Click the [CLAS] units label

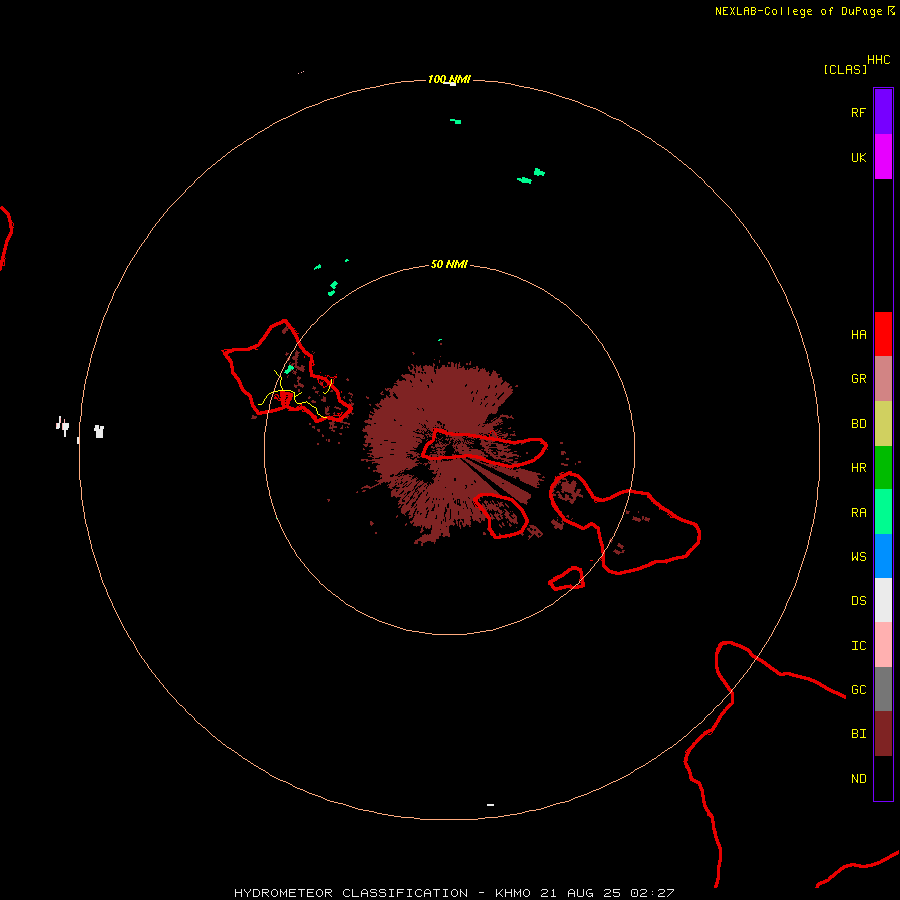(x=845, y=69)
